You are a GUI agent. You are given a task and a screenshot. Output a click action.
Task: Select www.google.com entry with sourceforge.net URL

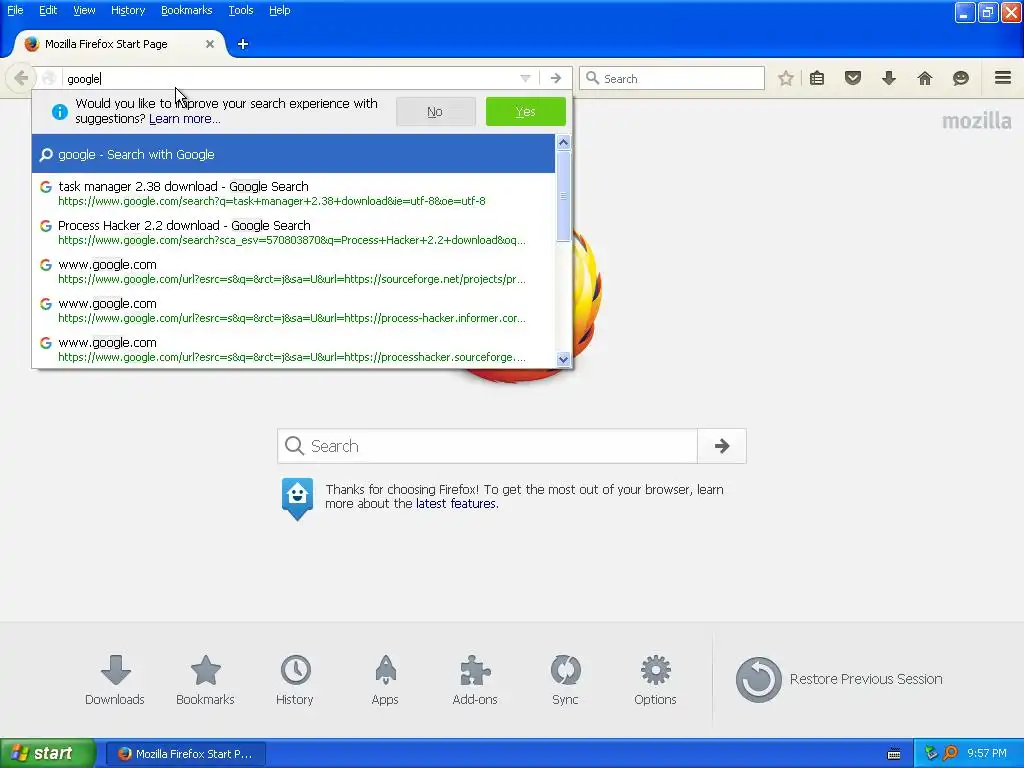[293, 272]
